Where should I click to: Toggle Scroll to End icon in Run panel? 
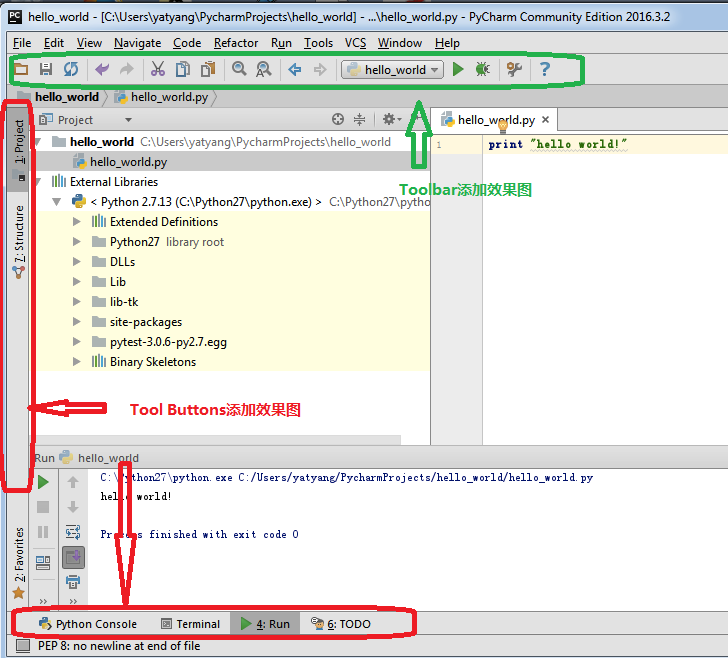coord(73,558)
